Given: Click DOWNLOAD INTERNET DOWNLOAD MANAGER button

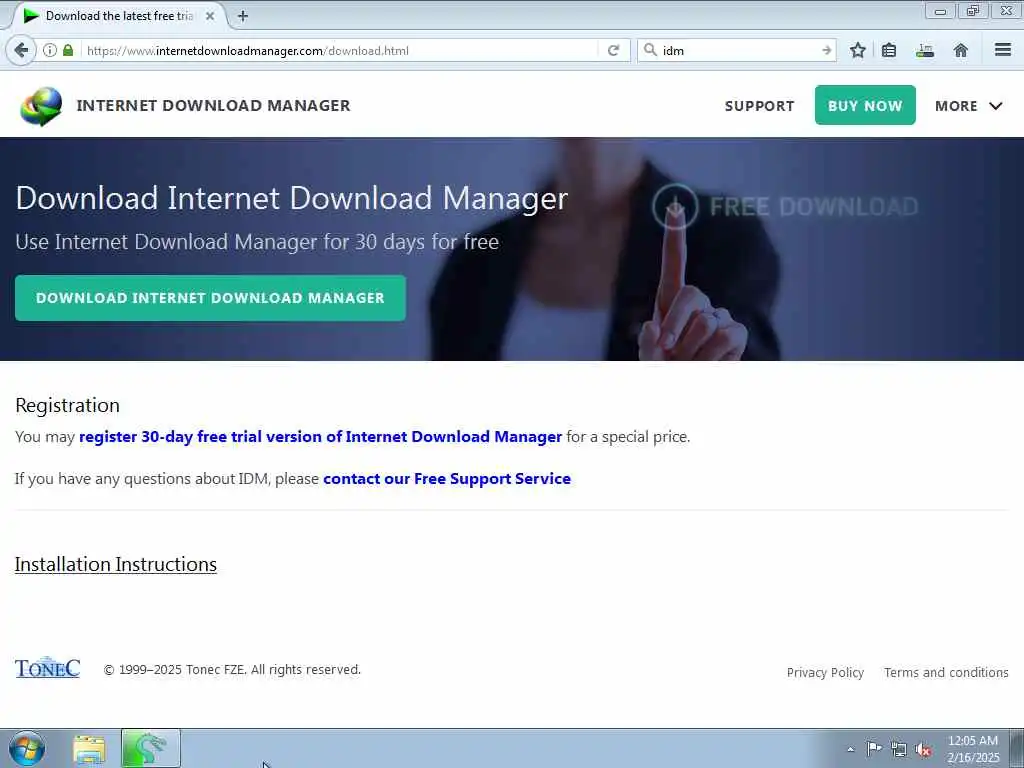Looking at the screenshot, I should pyautogui.click(x=210, y=298).
